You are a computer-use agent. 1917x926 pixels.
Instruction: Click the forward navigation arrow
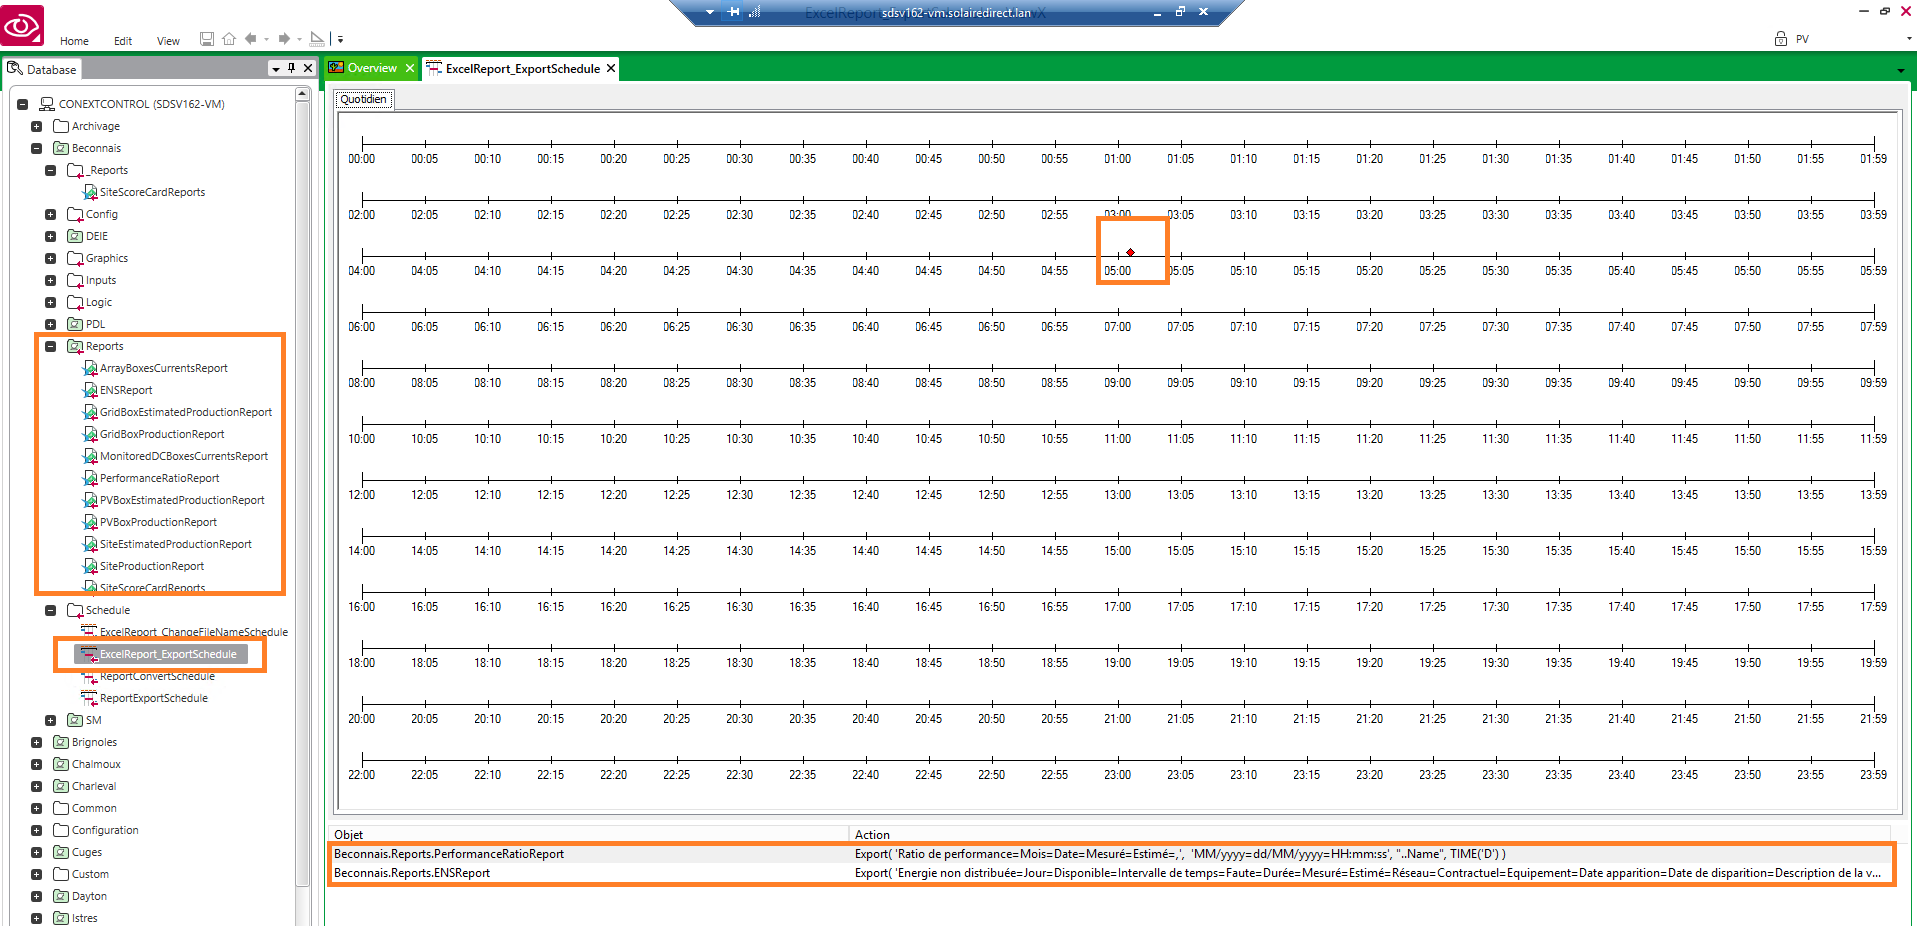pyautogui.click(x=284, y=39)
